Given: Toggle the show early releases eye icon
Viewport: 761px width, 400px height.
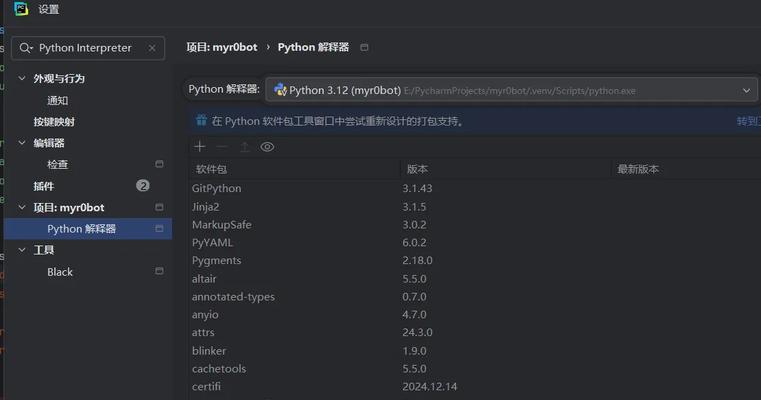Looking at the screenshot, I should click(x=267, y=147).
